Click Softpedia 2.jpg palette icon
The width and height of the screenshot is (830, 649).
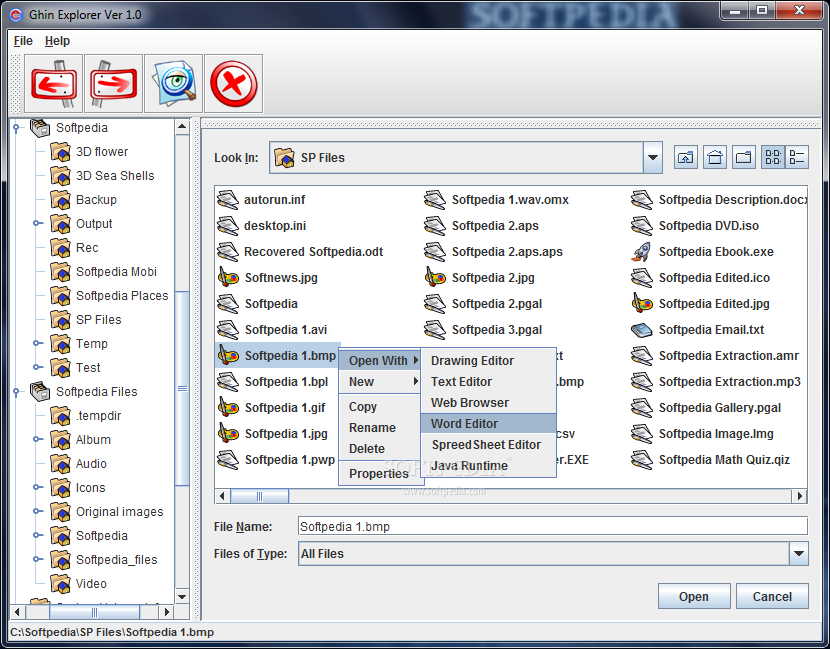click(x=435, y=277)
